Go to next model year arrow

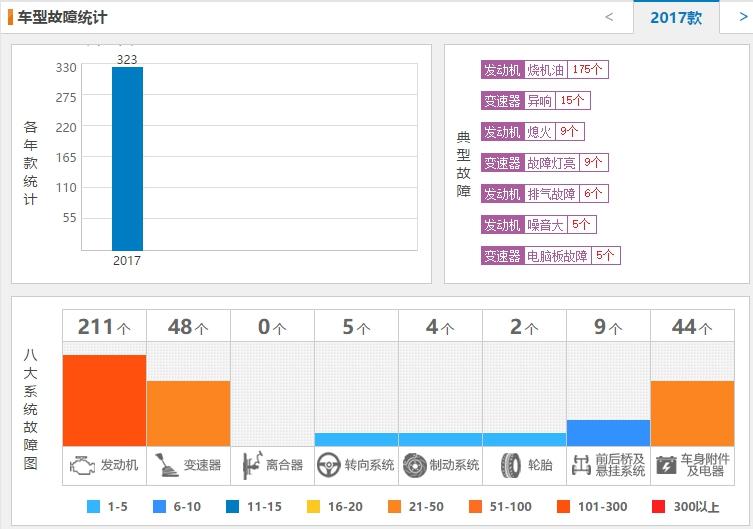pyautogui.click(x=743, y=17)
